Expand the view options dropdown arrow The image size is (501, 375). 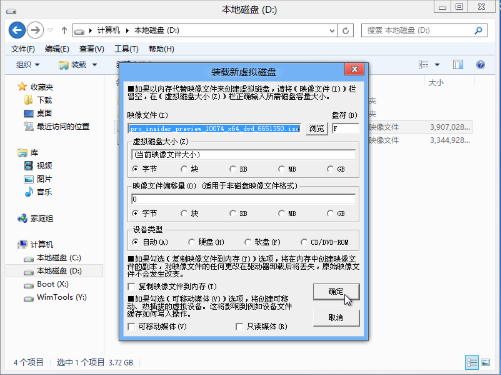[x=437, y=64]
